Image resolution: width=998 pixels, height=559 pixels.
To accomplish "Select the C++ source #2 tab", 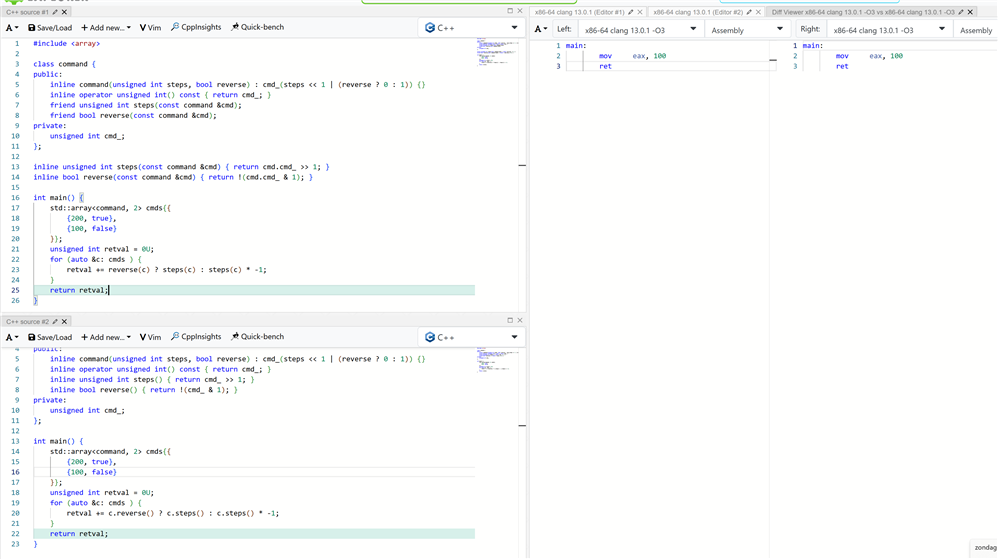I will (27, 322).
